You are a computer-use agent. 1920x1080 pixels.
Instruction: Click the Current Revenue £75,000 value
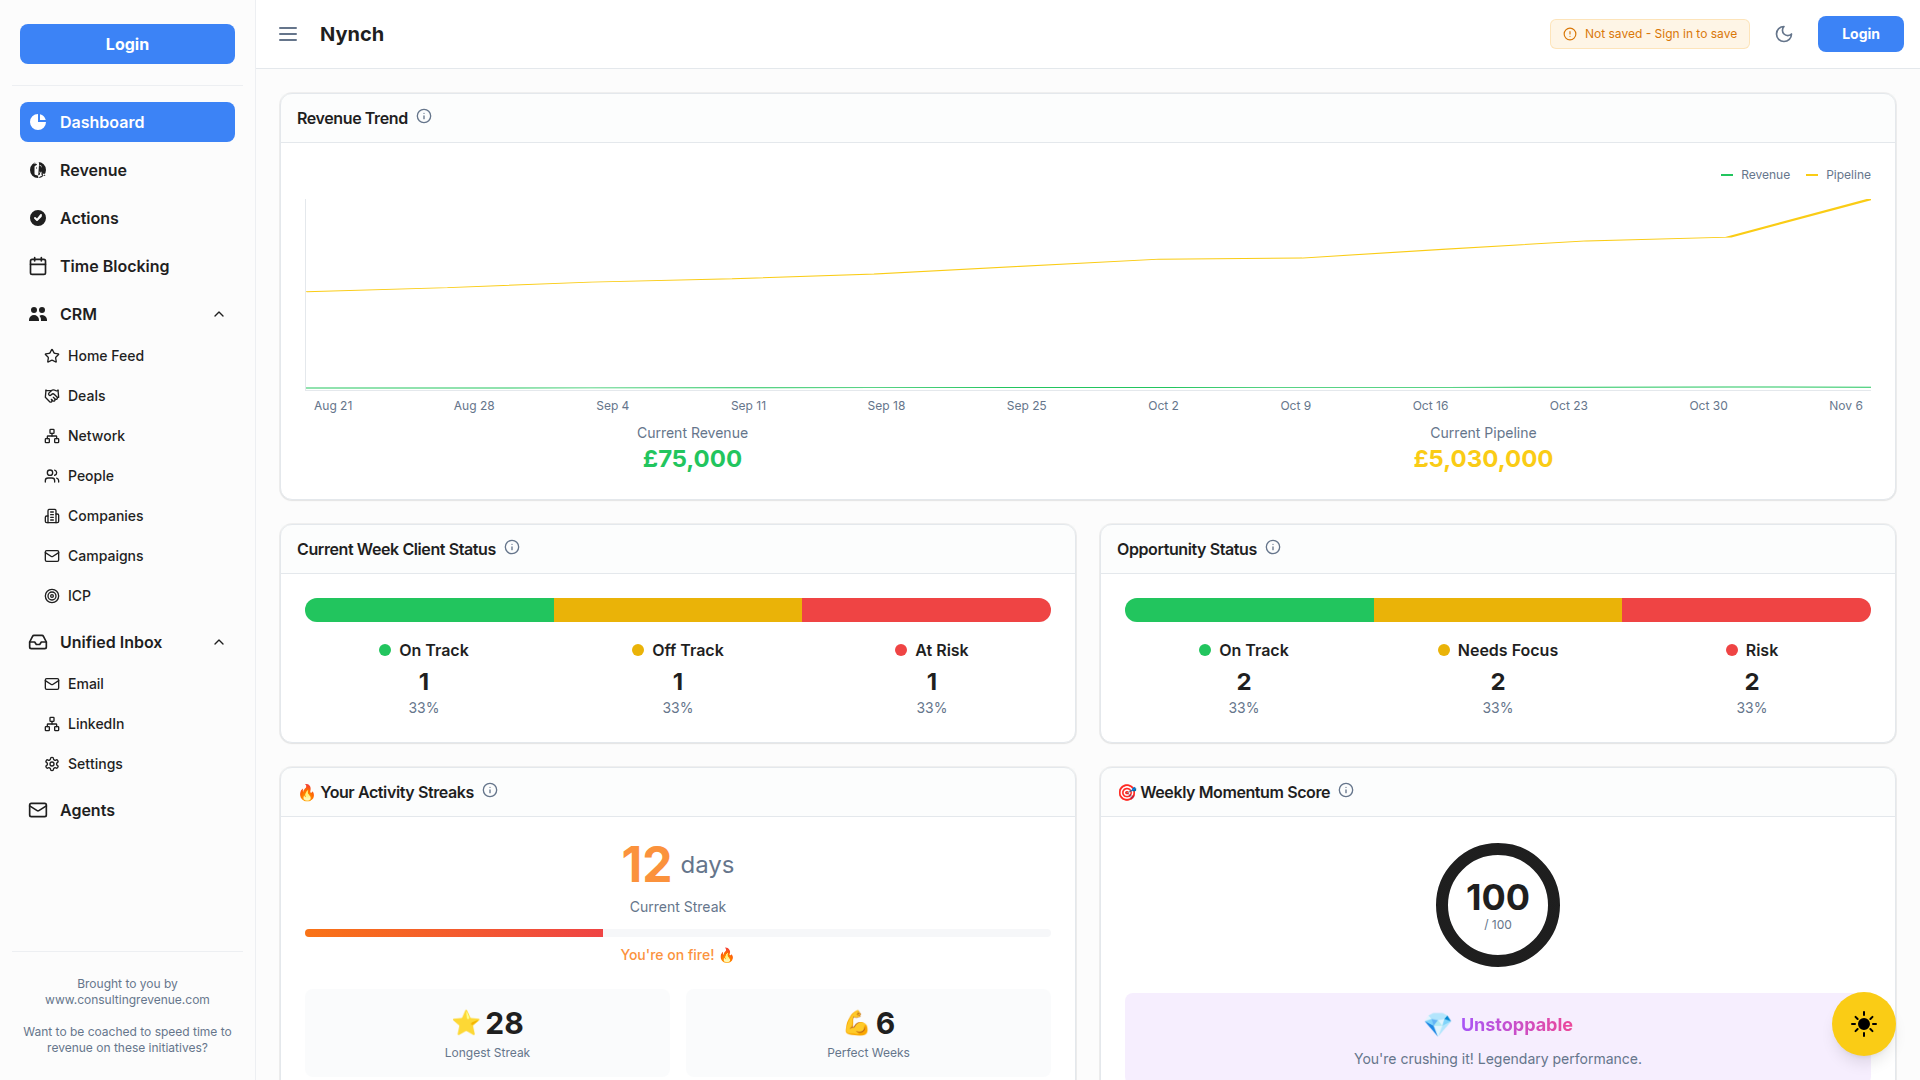692,459
